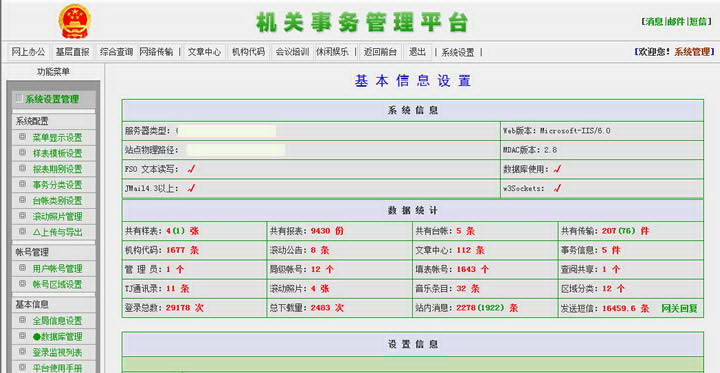Click the 音乐条目 32 条 cell
Image resolution: width=720 pixels, height=373 pixels.
pyautogui.click(x=485, y=289)
